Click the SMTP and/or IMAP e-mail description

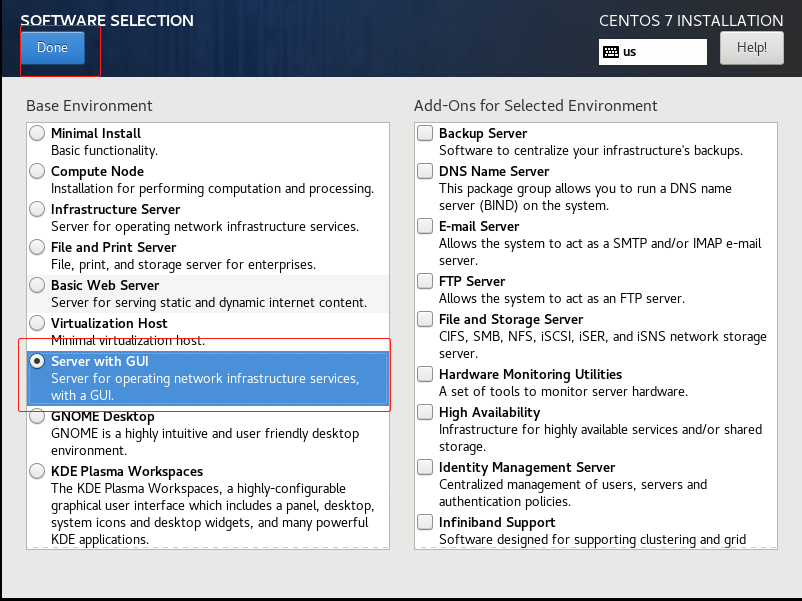[600, 252]
